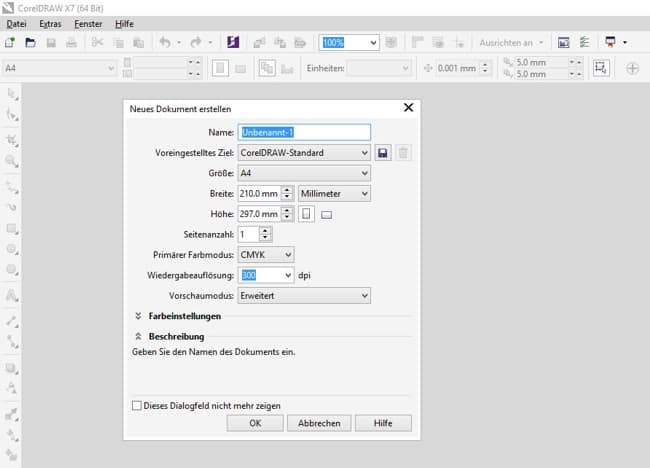Viewport: 650px width, 468px height.
Task: Click the purple Corel CONNECT search icon
Action: [233, 42]
